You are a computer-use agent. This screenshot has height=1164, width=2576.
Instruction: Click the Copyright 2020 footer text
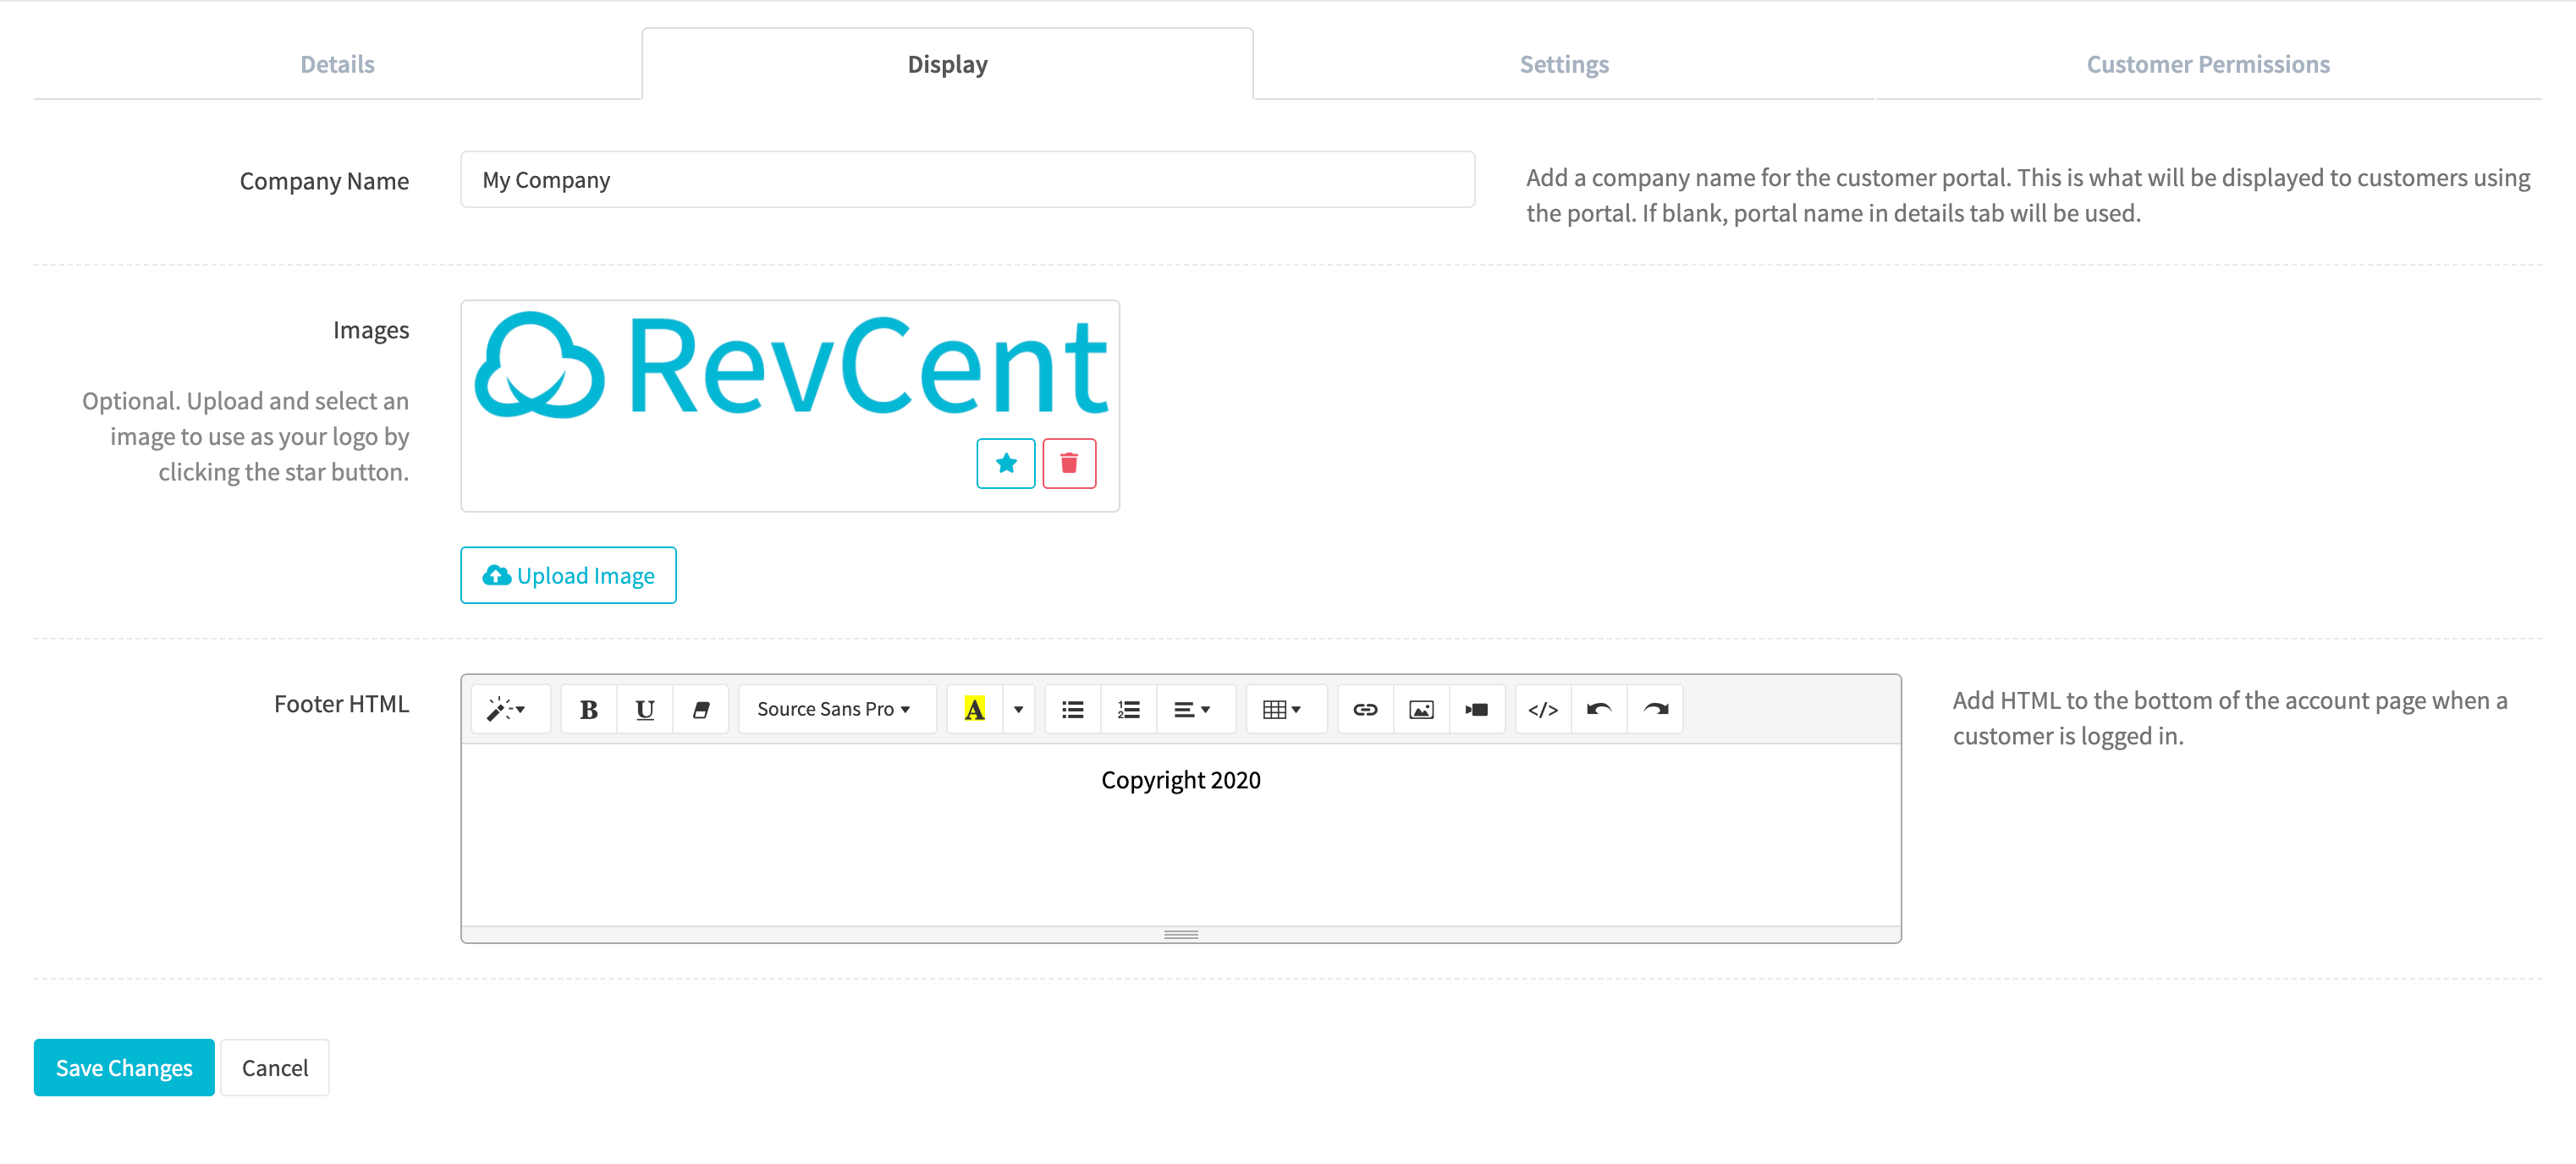[1180, 780]
